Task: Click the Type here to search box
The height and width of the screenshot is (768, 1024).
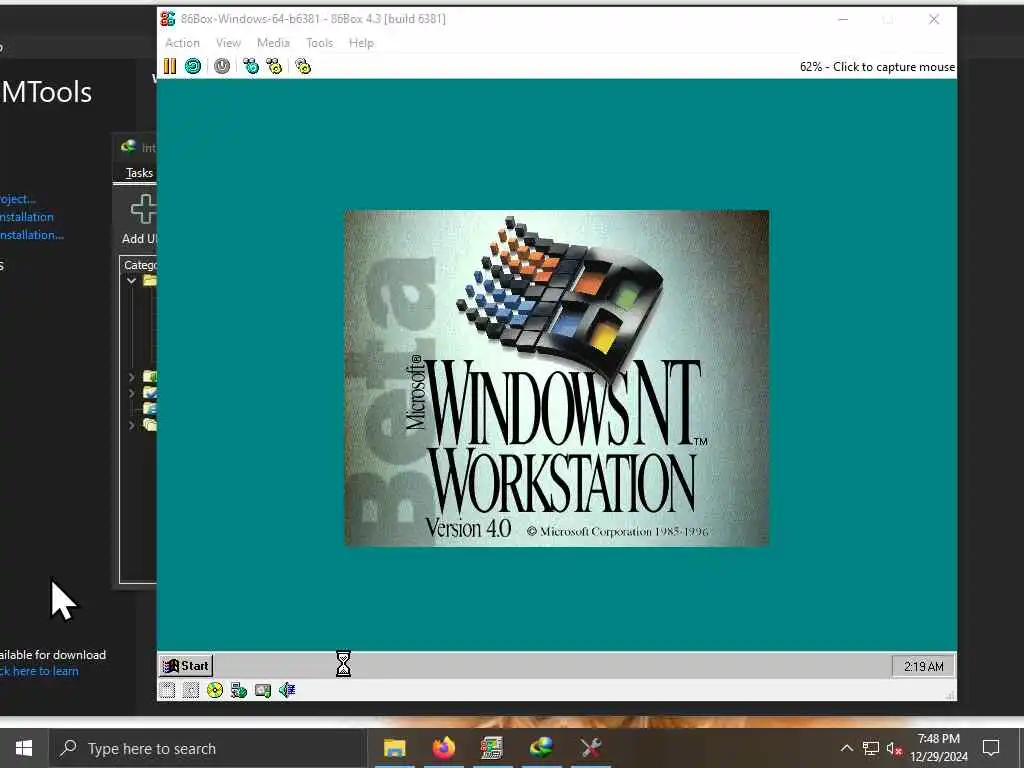Action: [x=208, y=748]
